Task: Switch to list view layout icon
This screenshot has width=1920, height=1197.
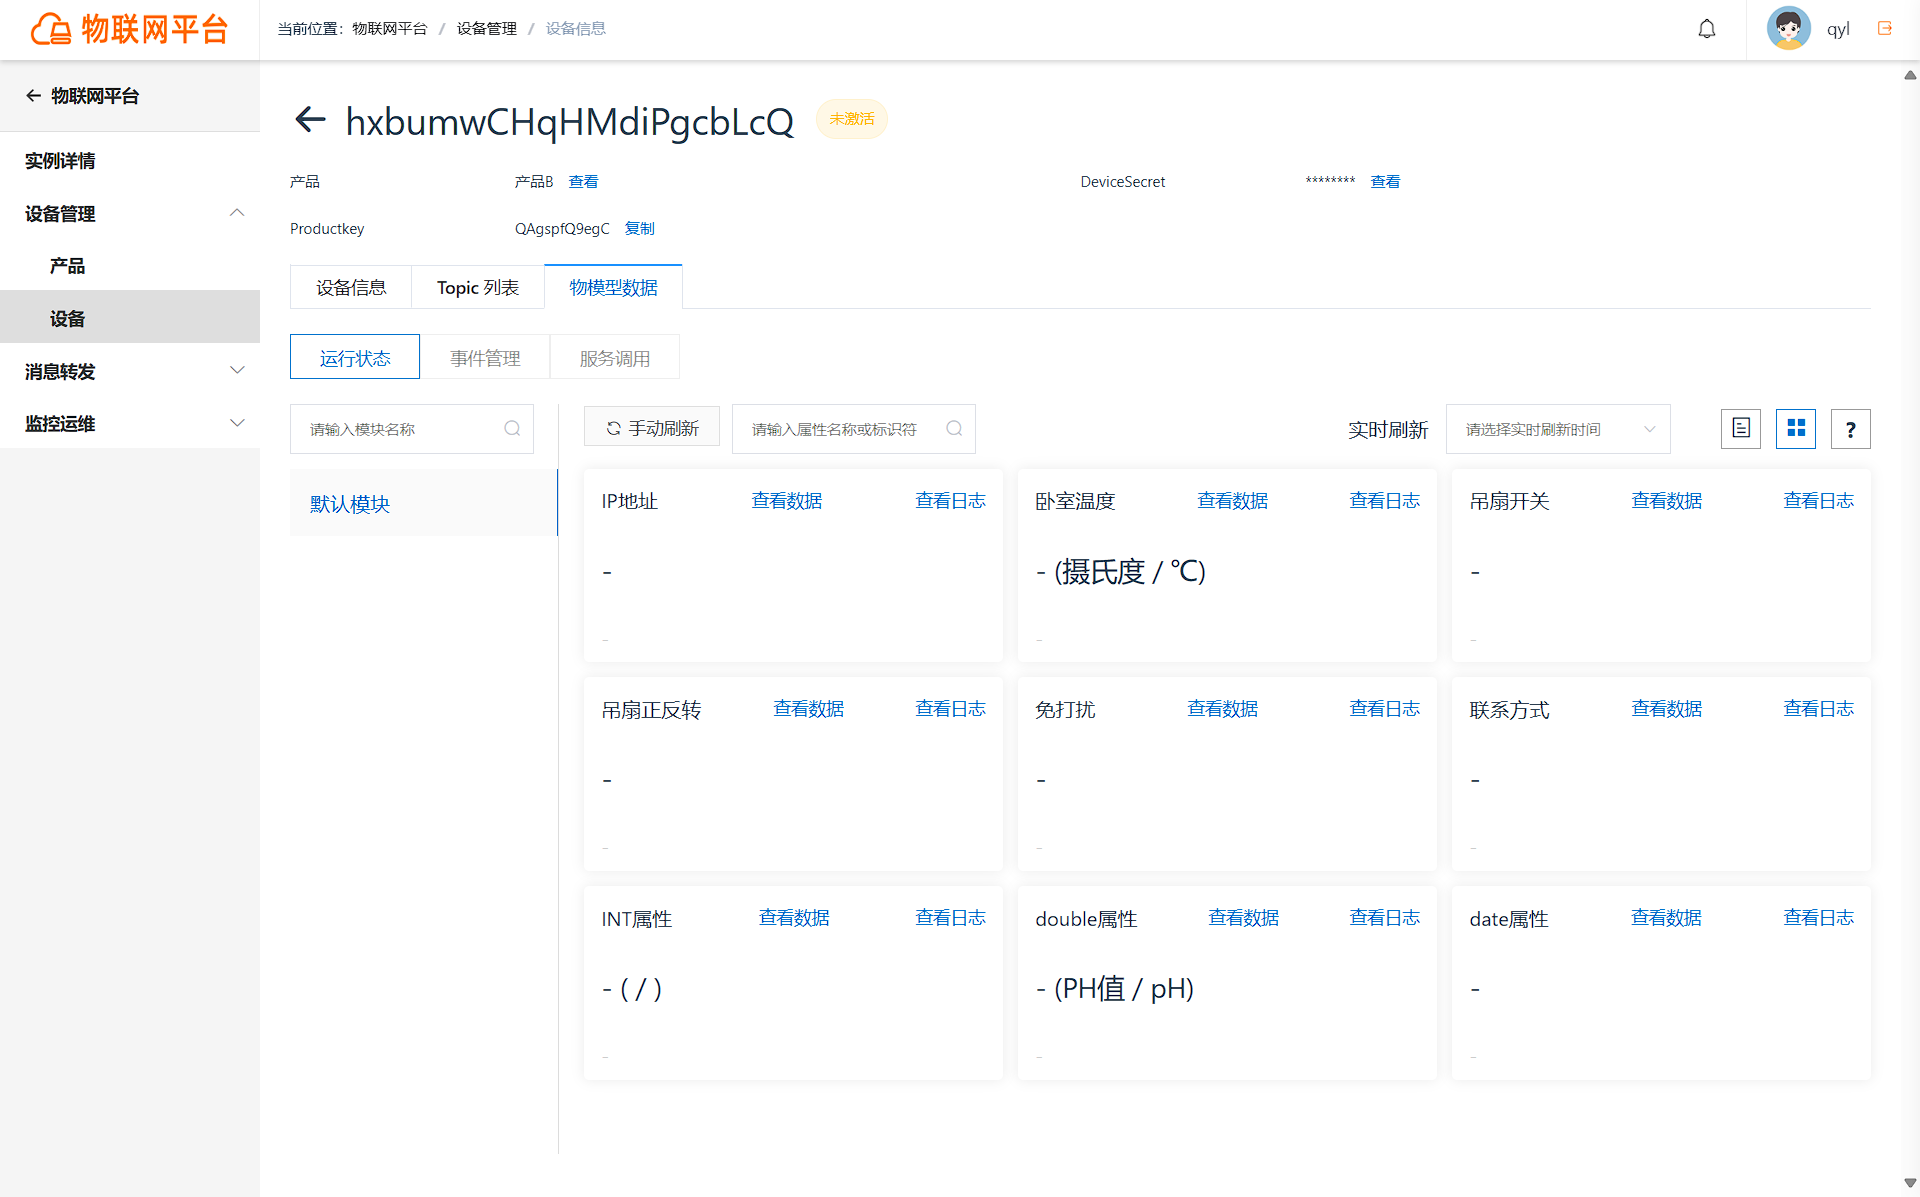Action: click(1741, 429)
